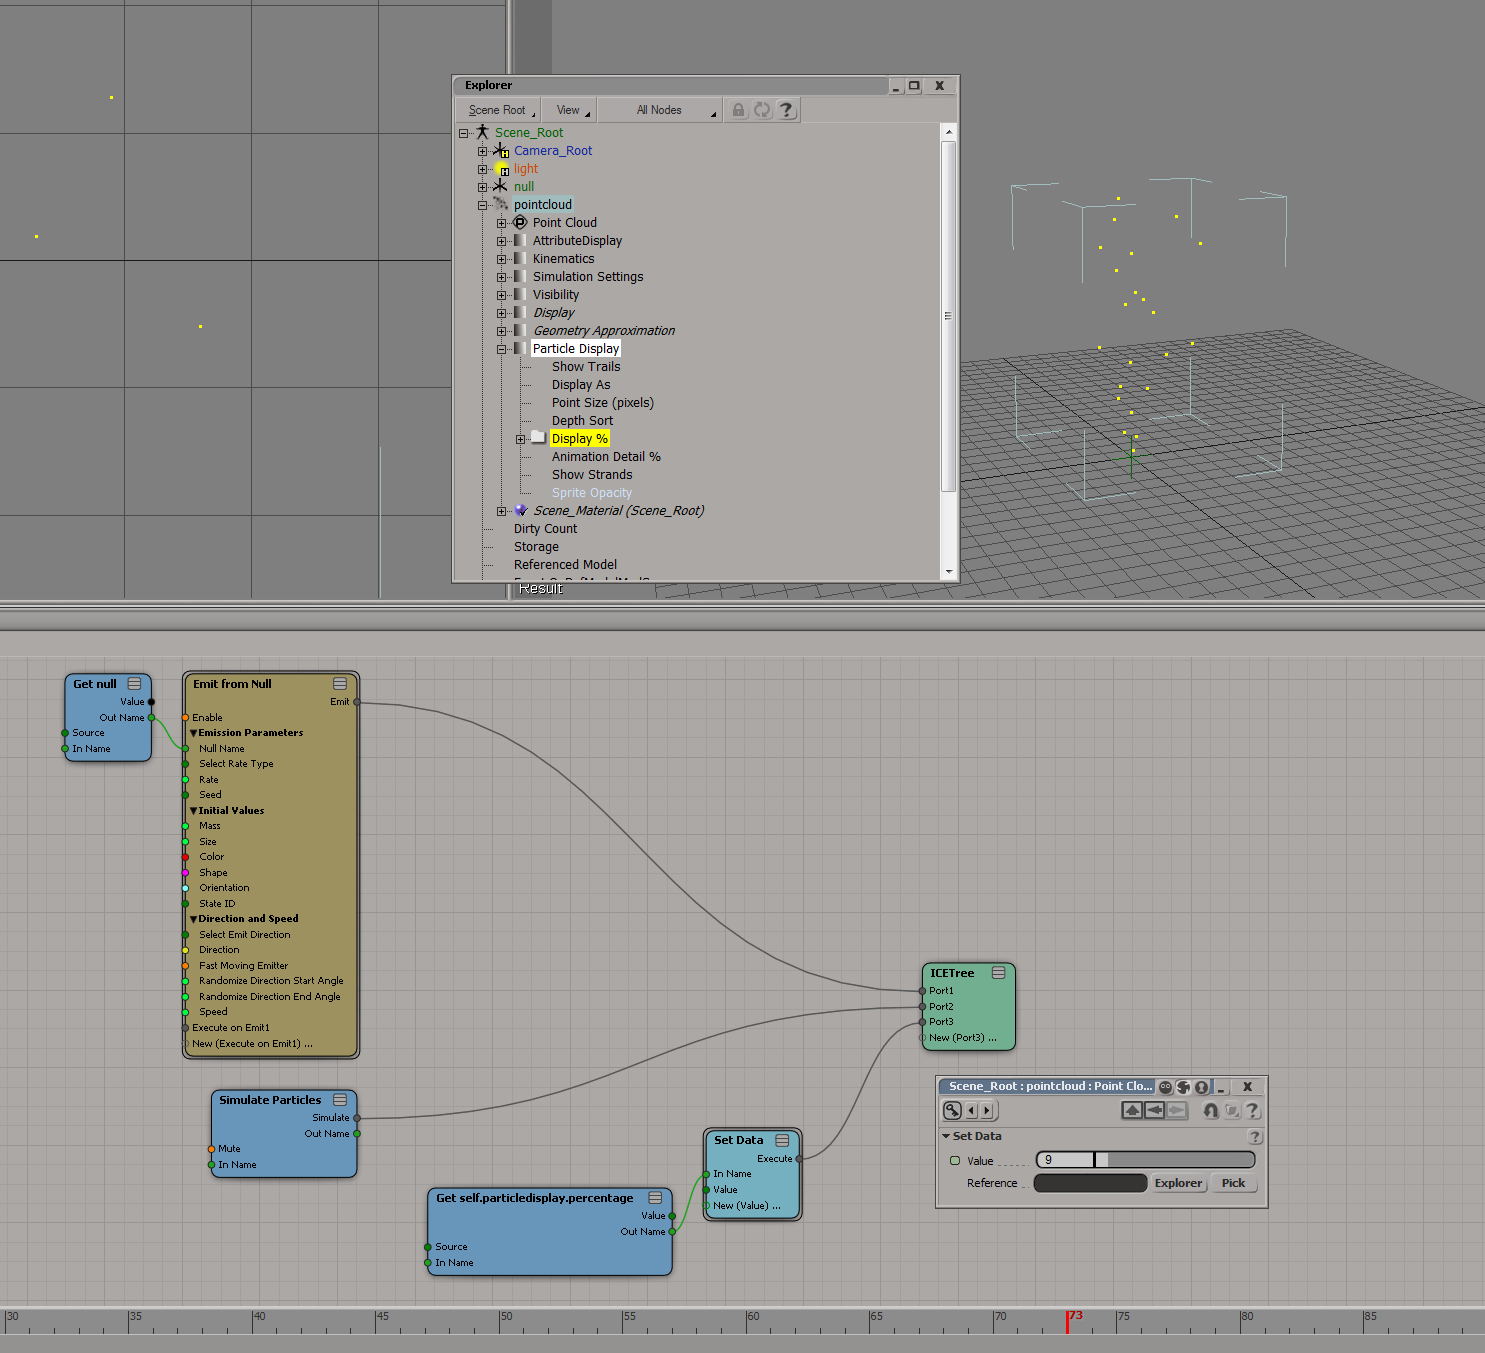Collapse the Particle Display tree node
This screenshot has width=1485, height=1353.
502,349
